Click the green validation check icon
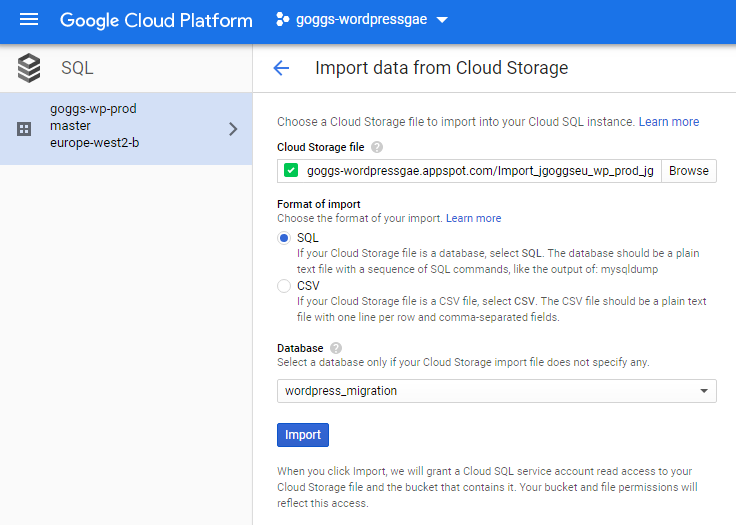The width and height of the screenshot is (736, 525). click(x=291, y=170)
